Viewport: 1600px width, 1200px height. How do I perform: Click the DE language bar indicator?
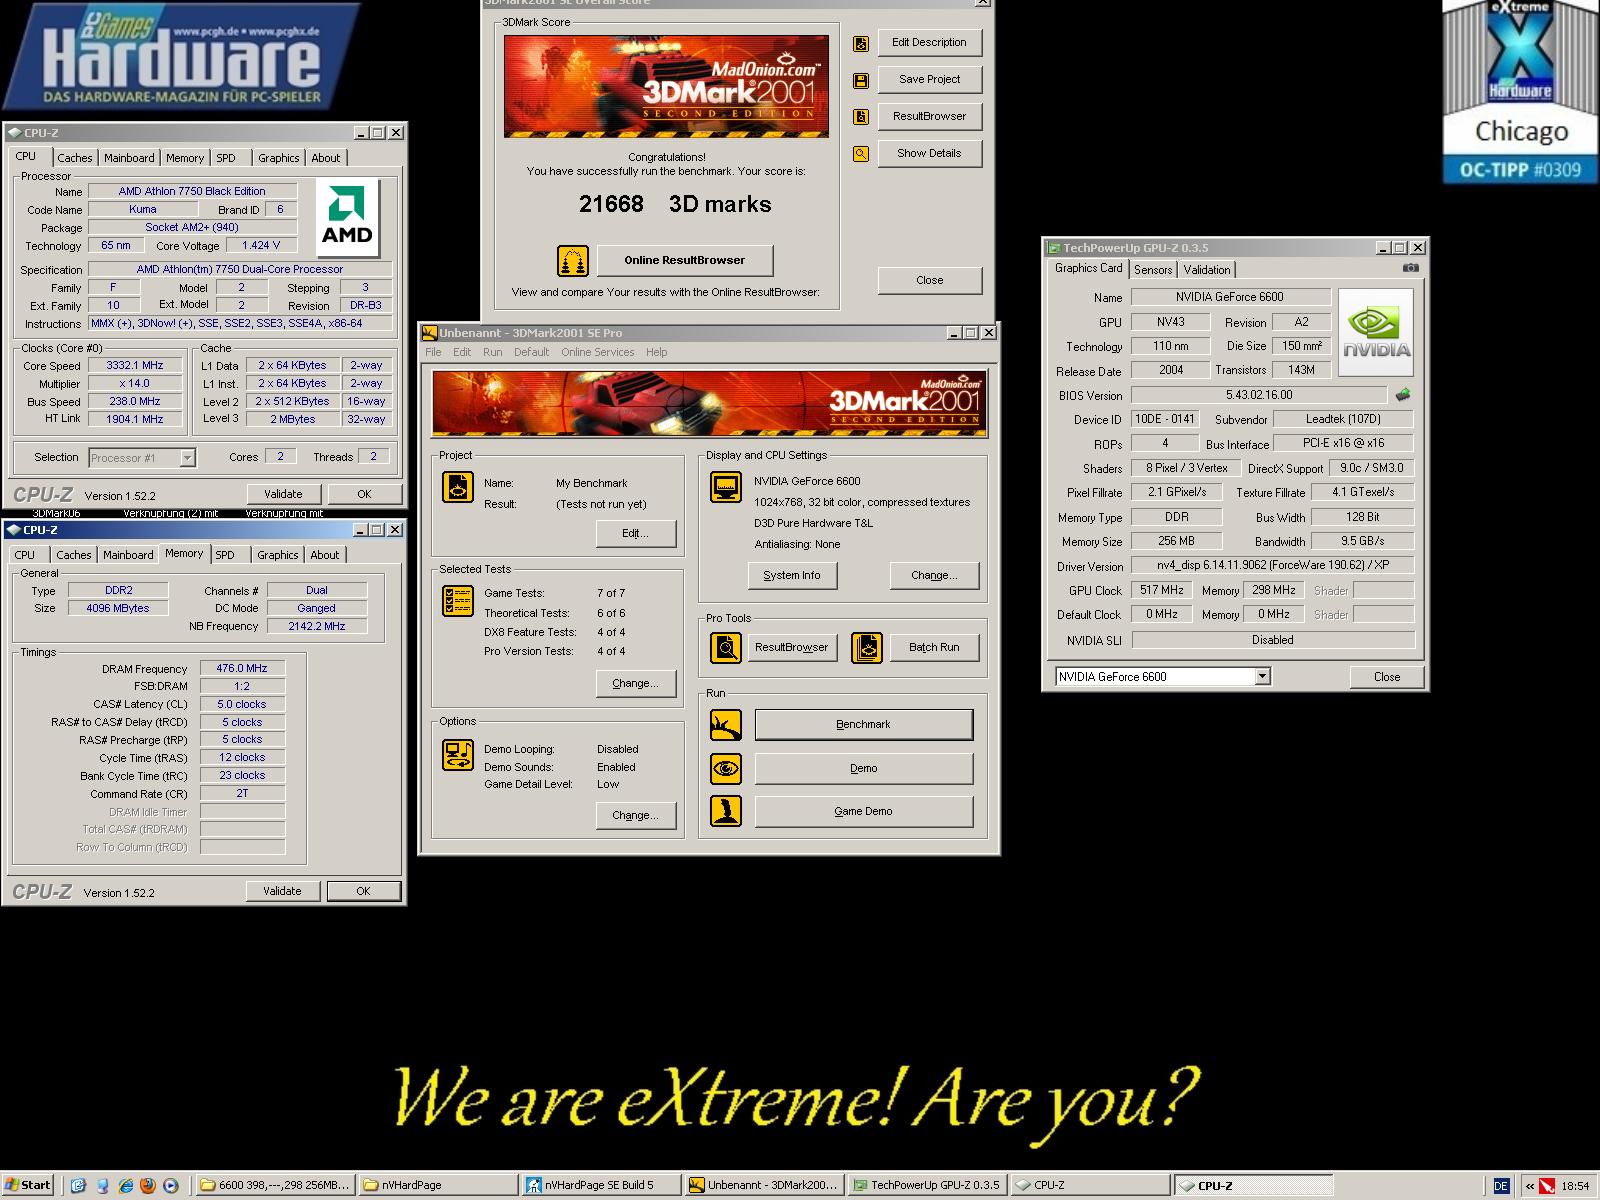tap(1501, 1186)
